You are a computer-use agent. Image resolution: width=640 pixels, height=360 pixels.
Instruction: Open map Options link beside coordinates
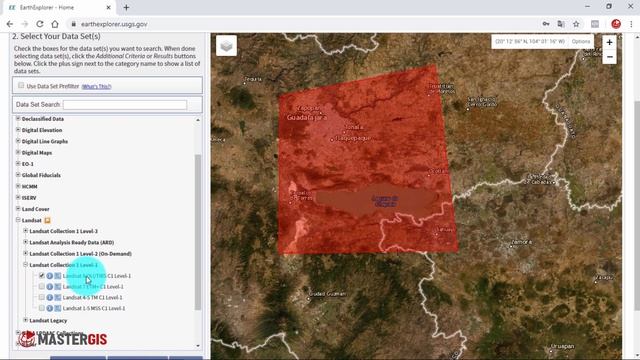point(580,42)
